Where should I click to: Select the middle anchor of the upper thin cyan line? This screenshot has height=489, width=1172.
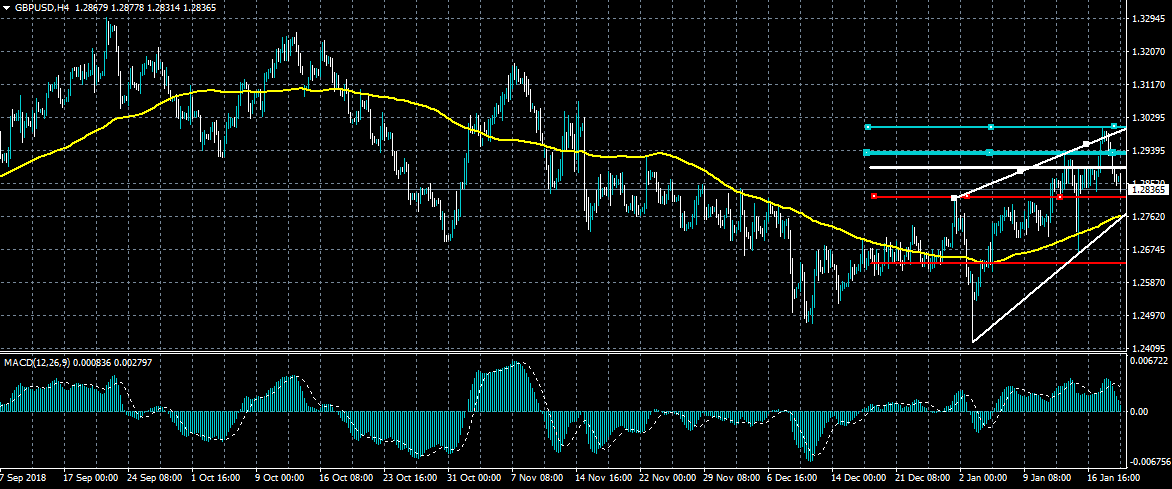pos(990,127)
